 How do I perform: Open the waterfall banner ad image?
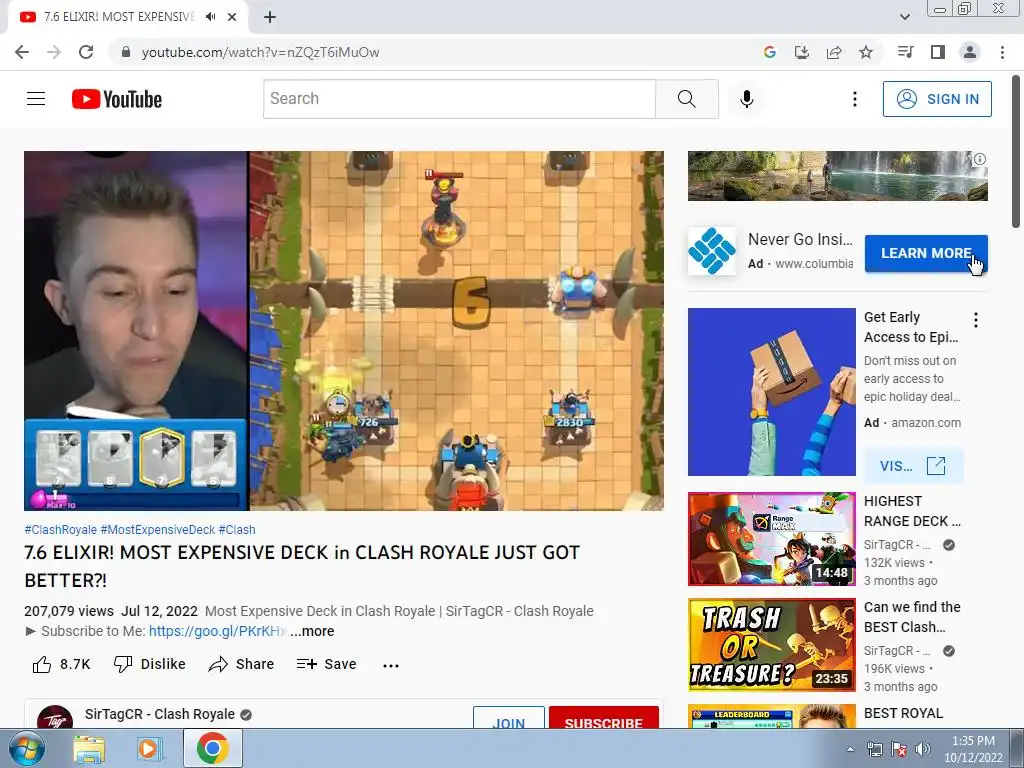coord(837,176)
